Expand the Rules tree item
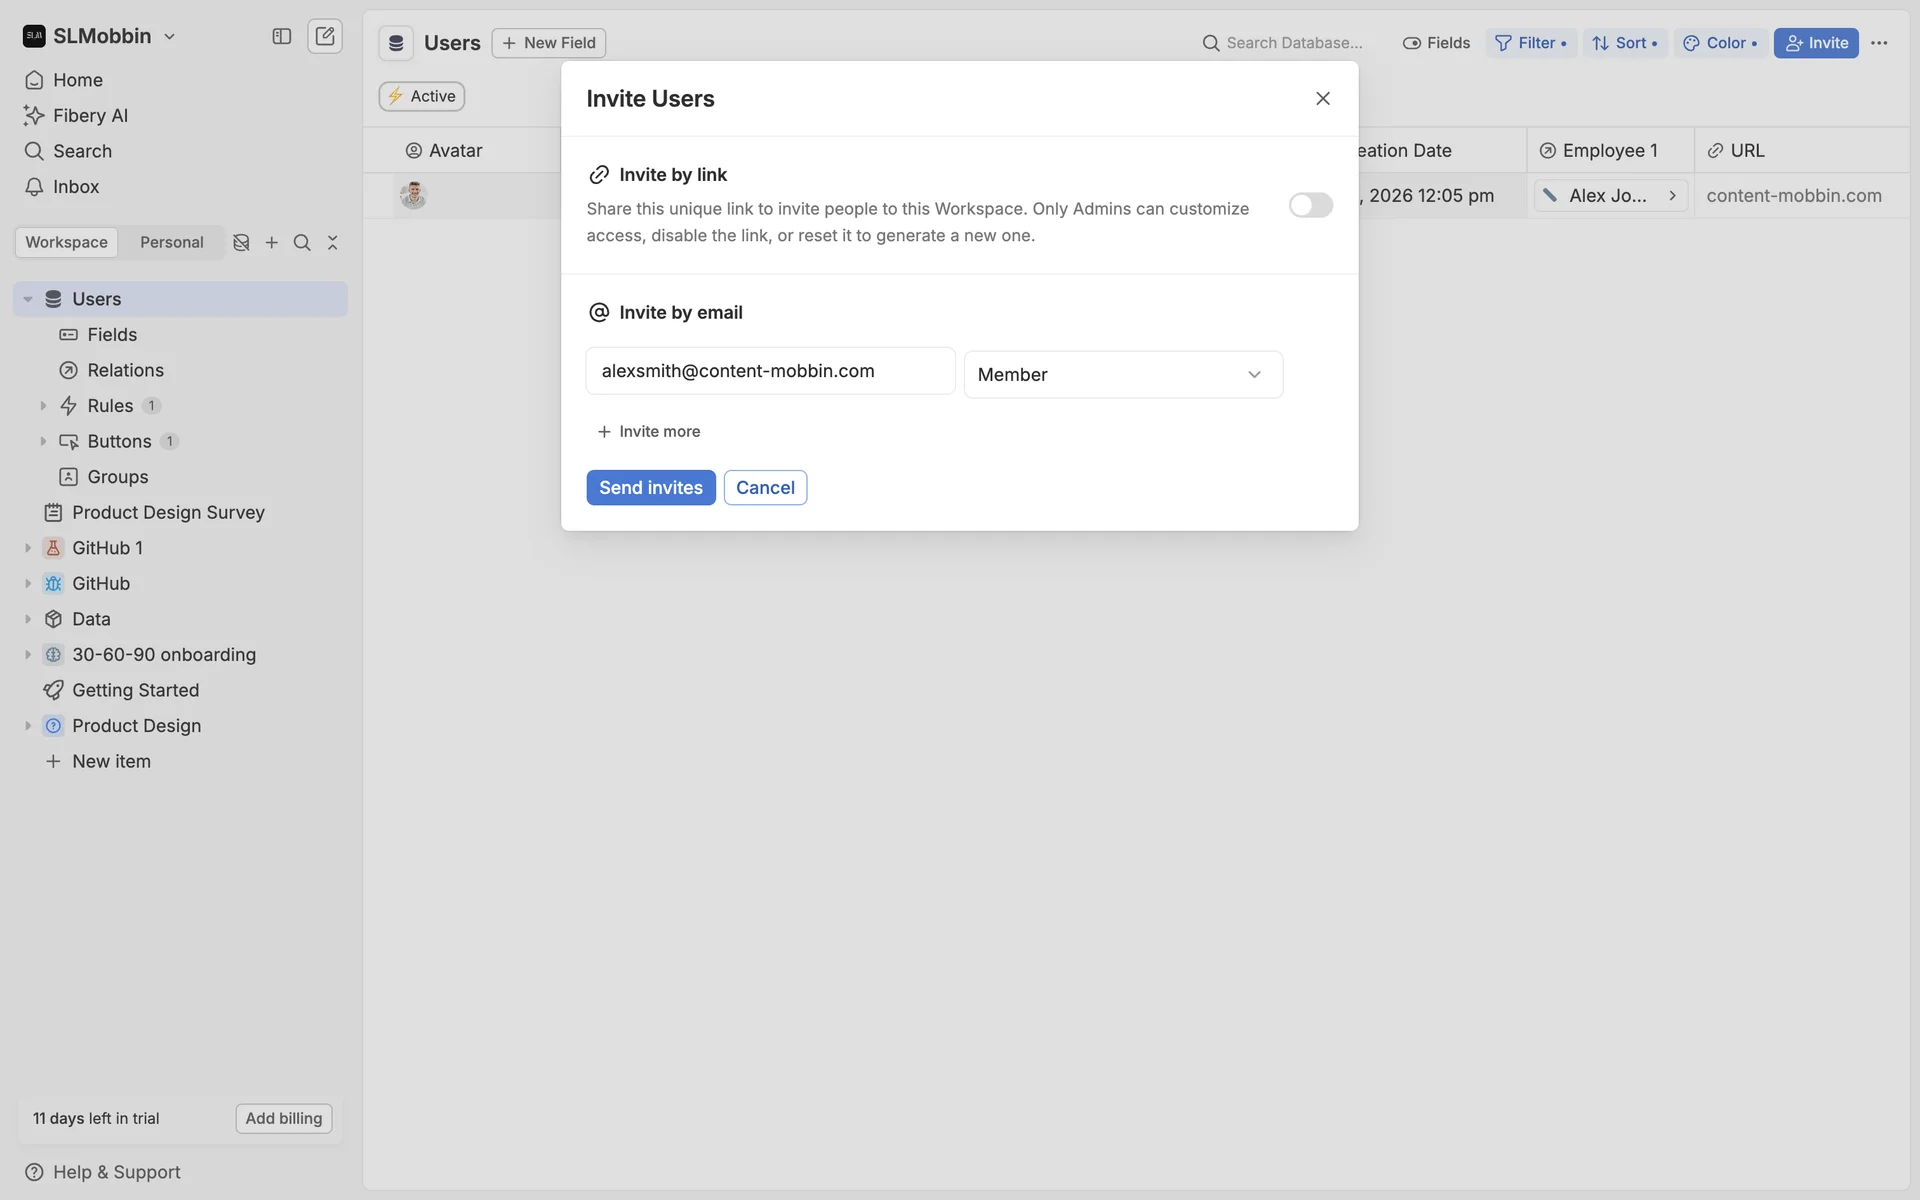Screen dimensions: 1920x1200 [x=43, y=406]
